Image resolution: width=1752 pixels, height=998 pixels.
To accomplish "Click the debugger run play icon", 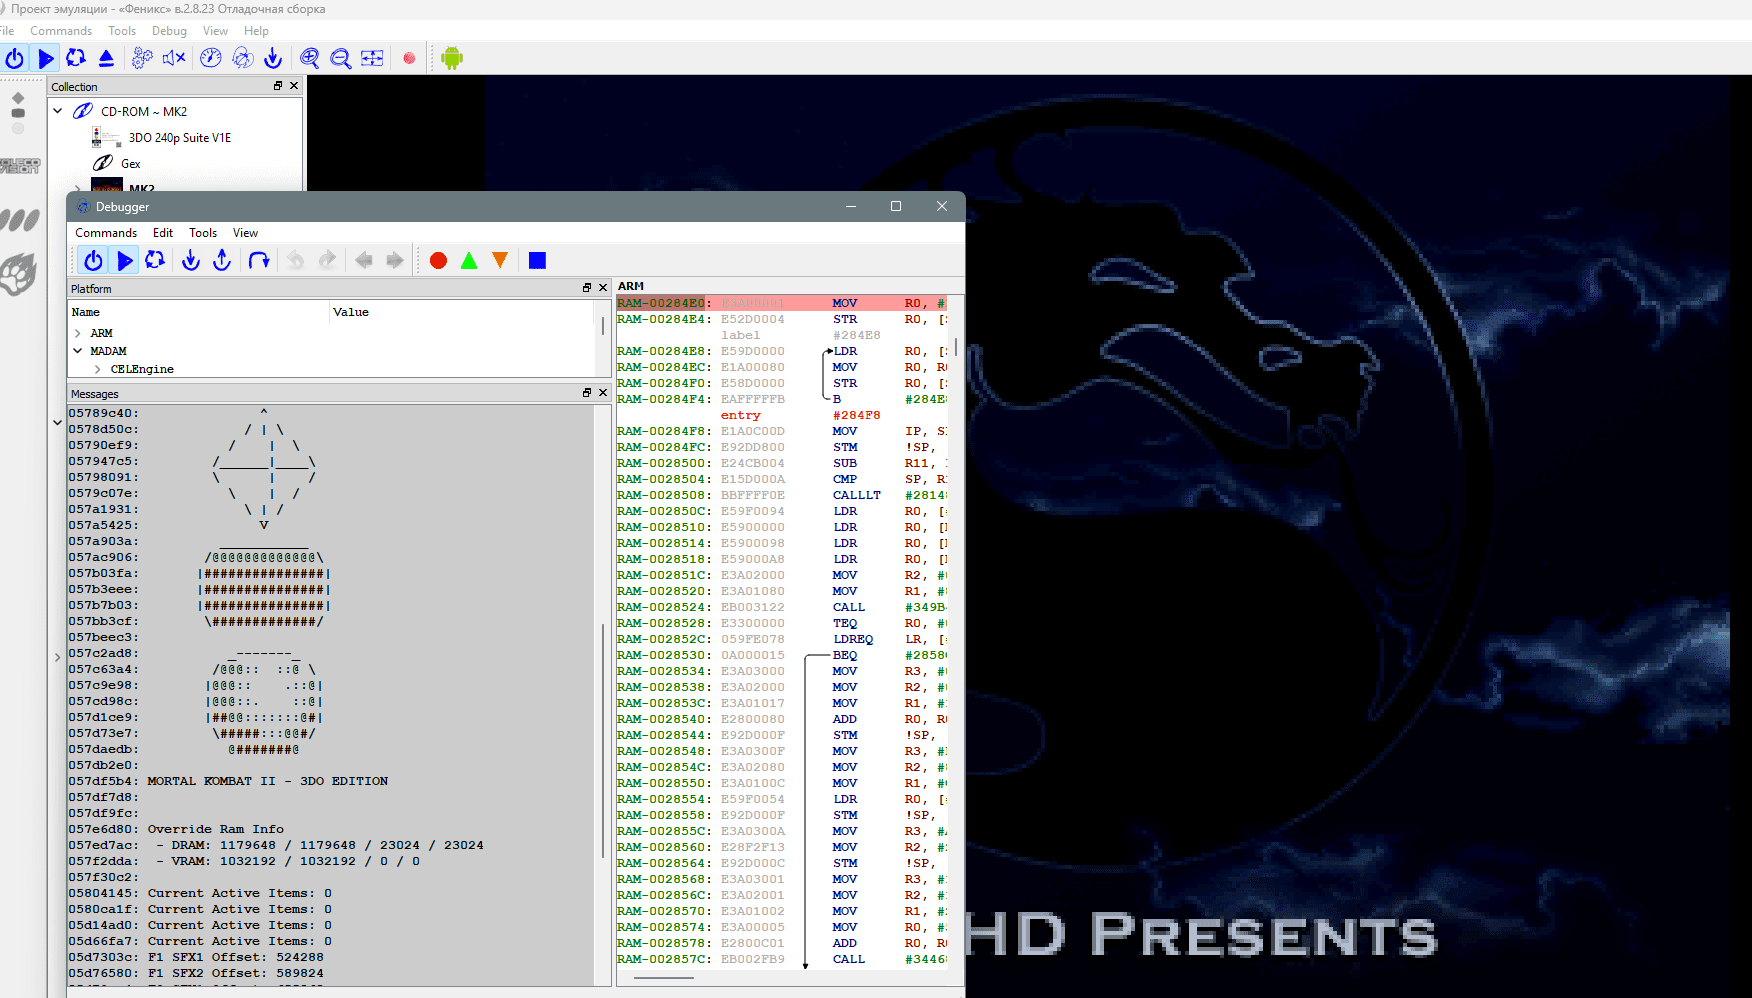I will 125,260.
